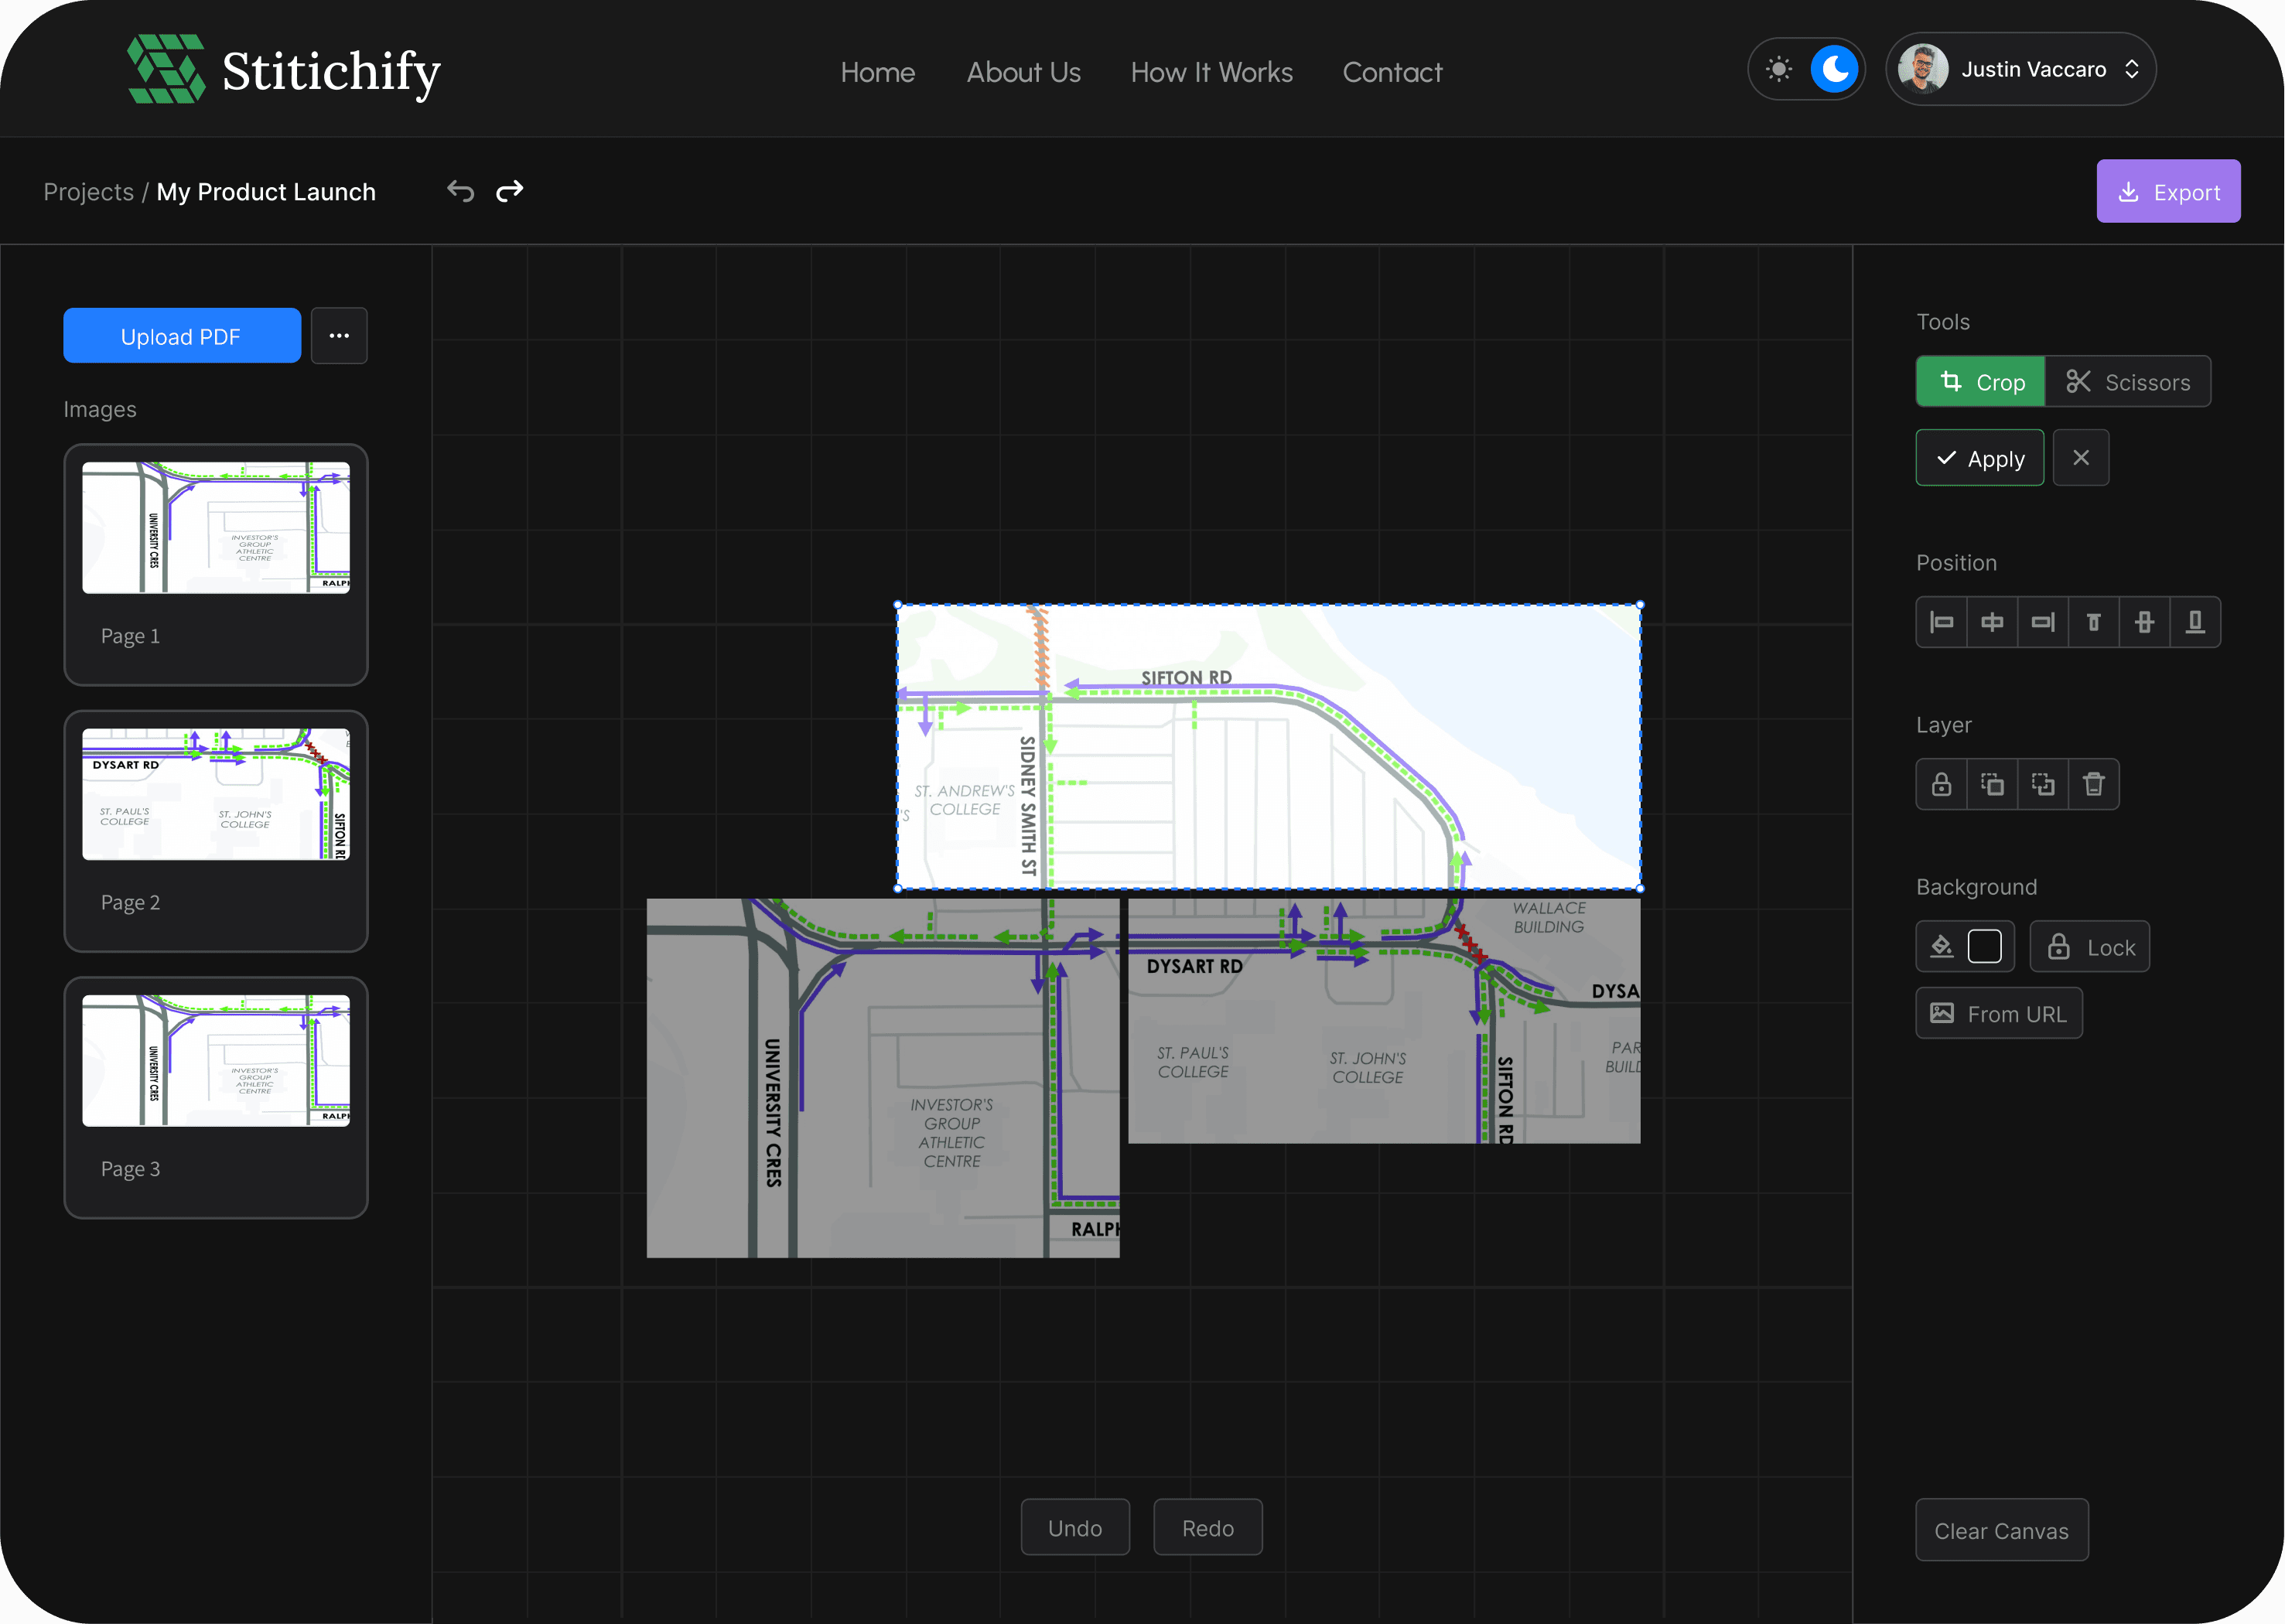Open the three-dots menu beside Upload PDF
2285x1624 pixels.
point(339,336)
